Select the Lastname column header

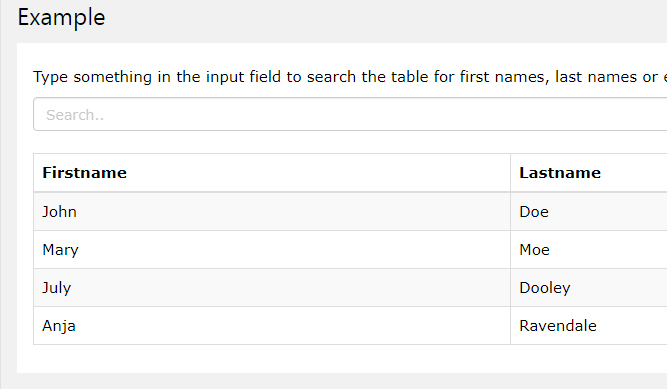pyautogui.click(x=589, y=173)
